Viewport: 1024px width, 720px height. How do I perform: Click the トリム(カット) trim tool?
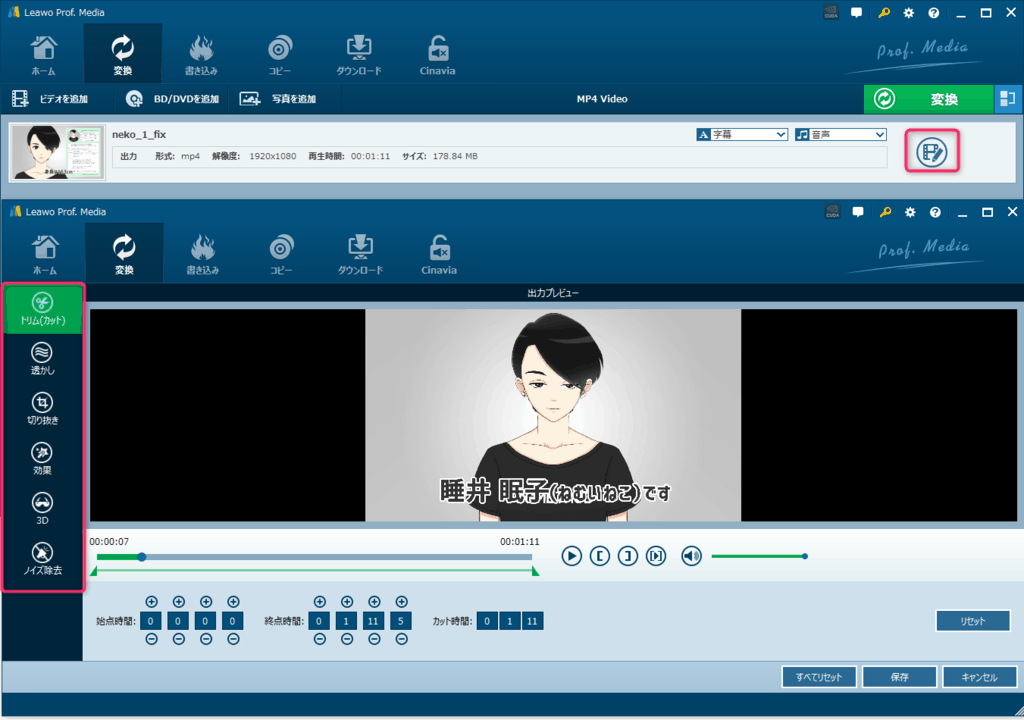[42, 309]
